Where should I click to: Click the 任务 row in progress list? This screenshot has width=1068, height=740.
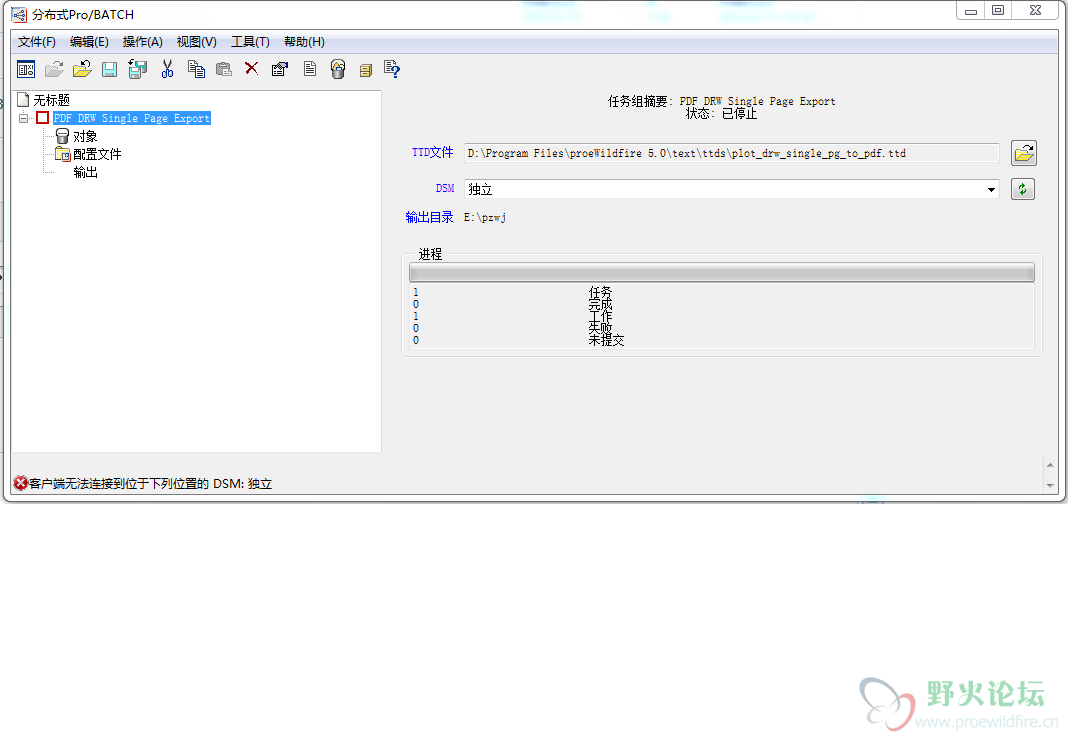click(721, 292)
